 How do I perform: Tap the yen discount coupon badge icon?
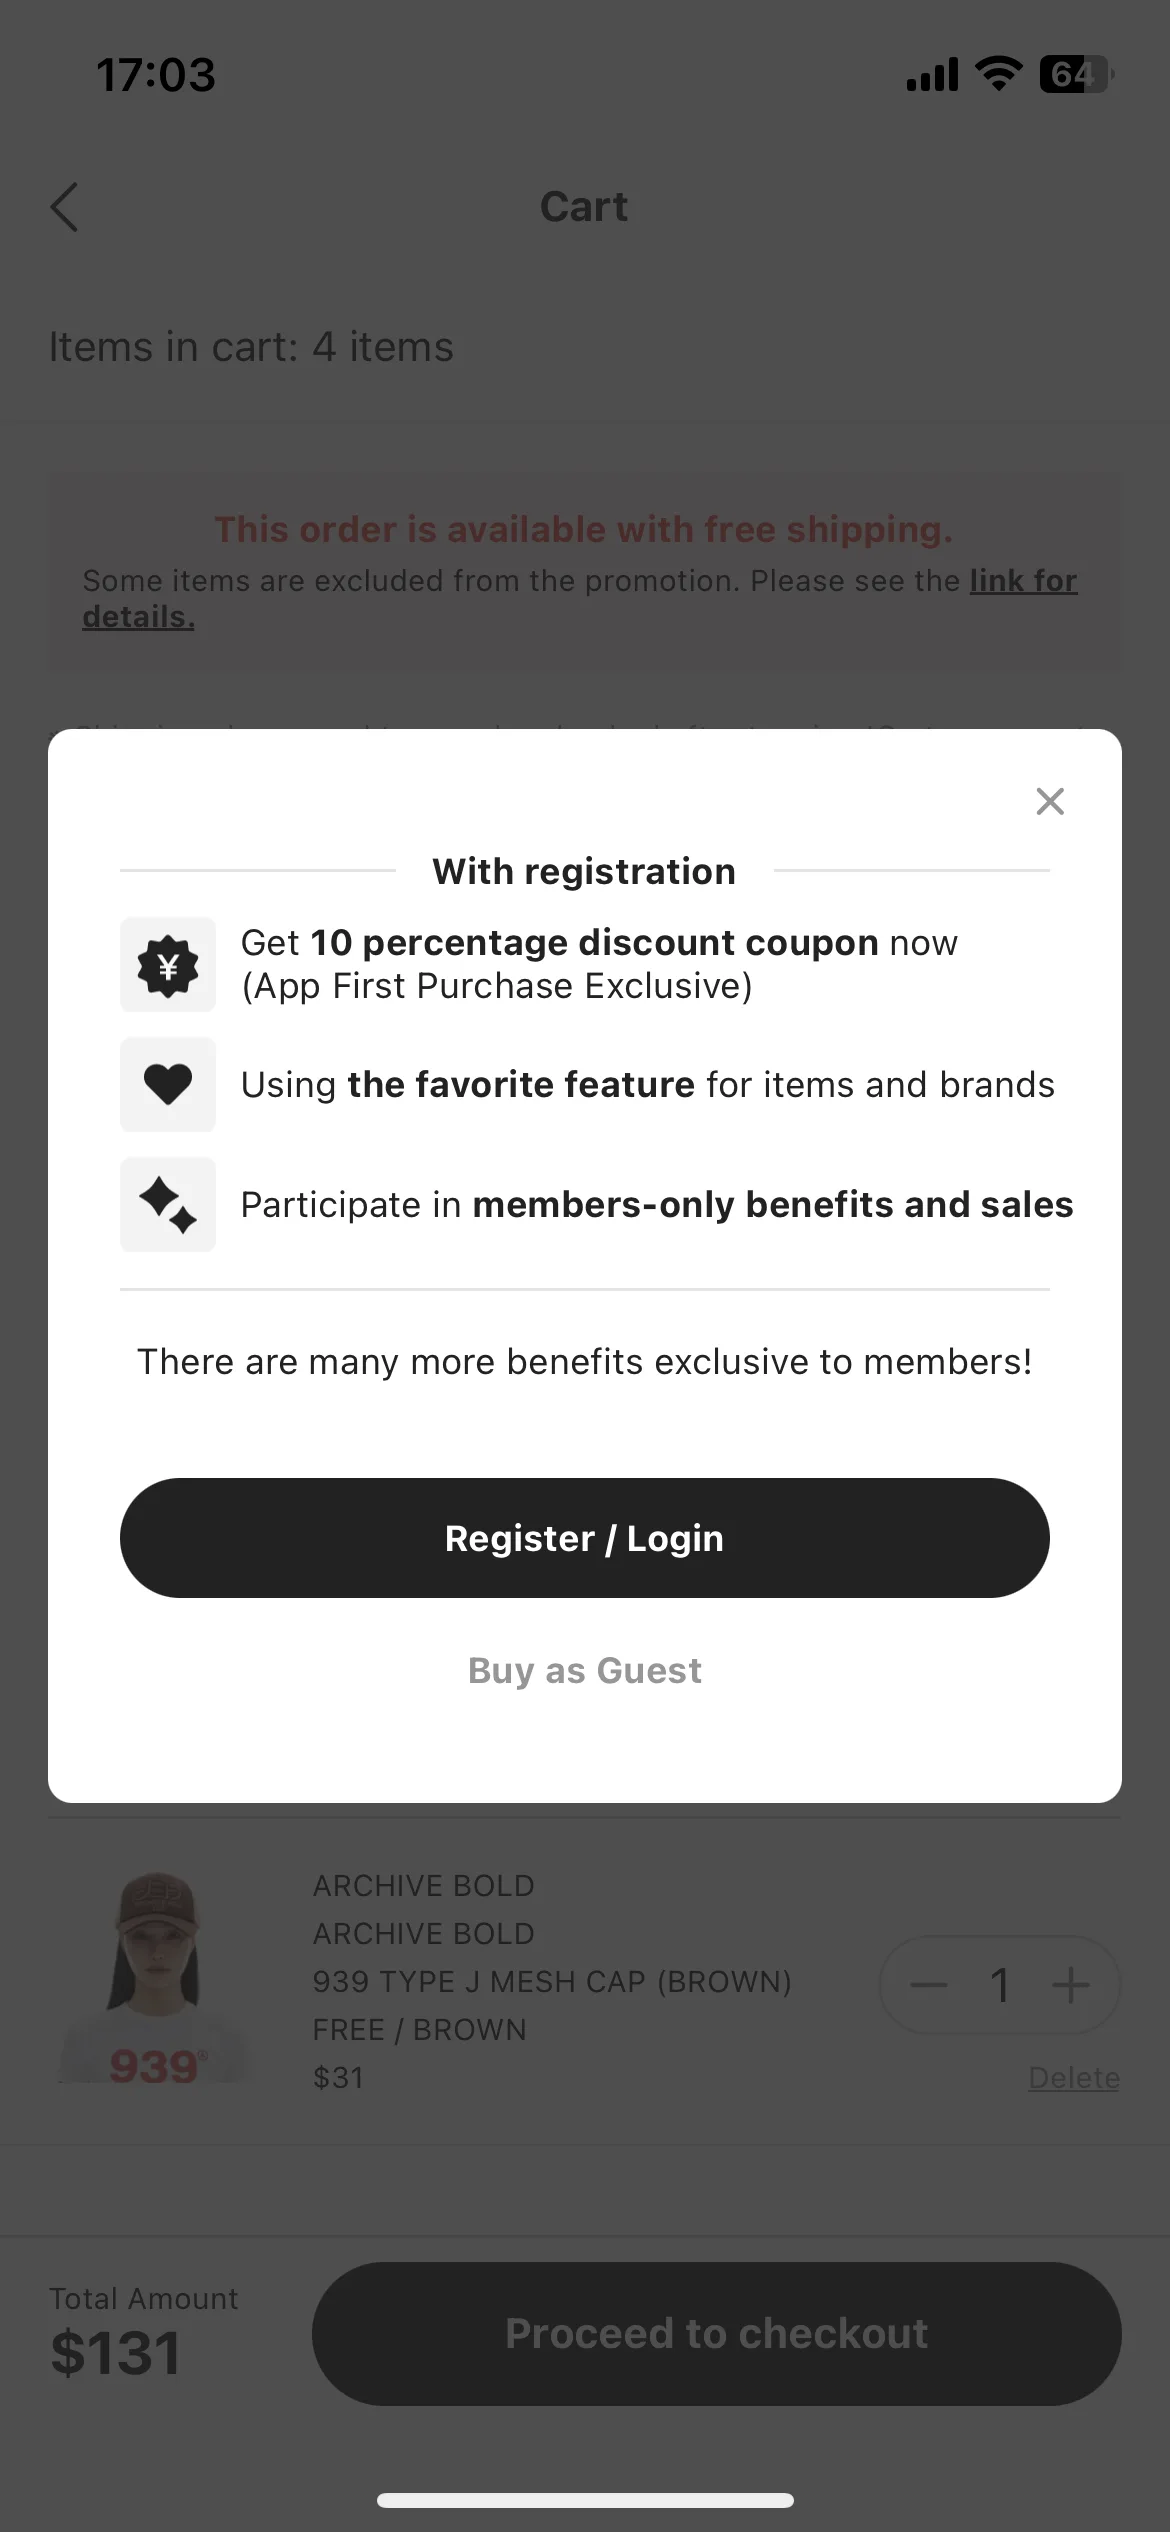168,965
